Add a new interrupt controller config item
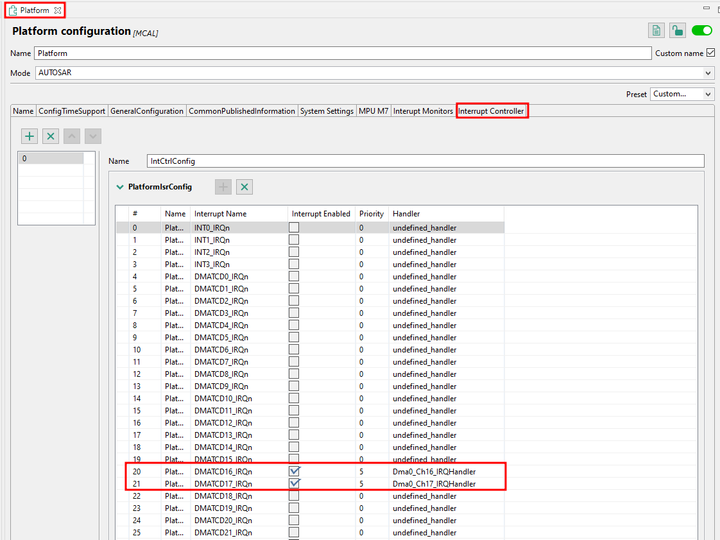This screenshot has width=720, height=540. (29, 136)
